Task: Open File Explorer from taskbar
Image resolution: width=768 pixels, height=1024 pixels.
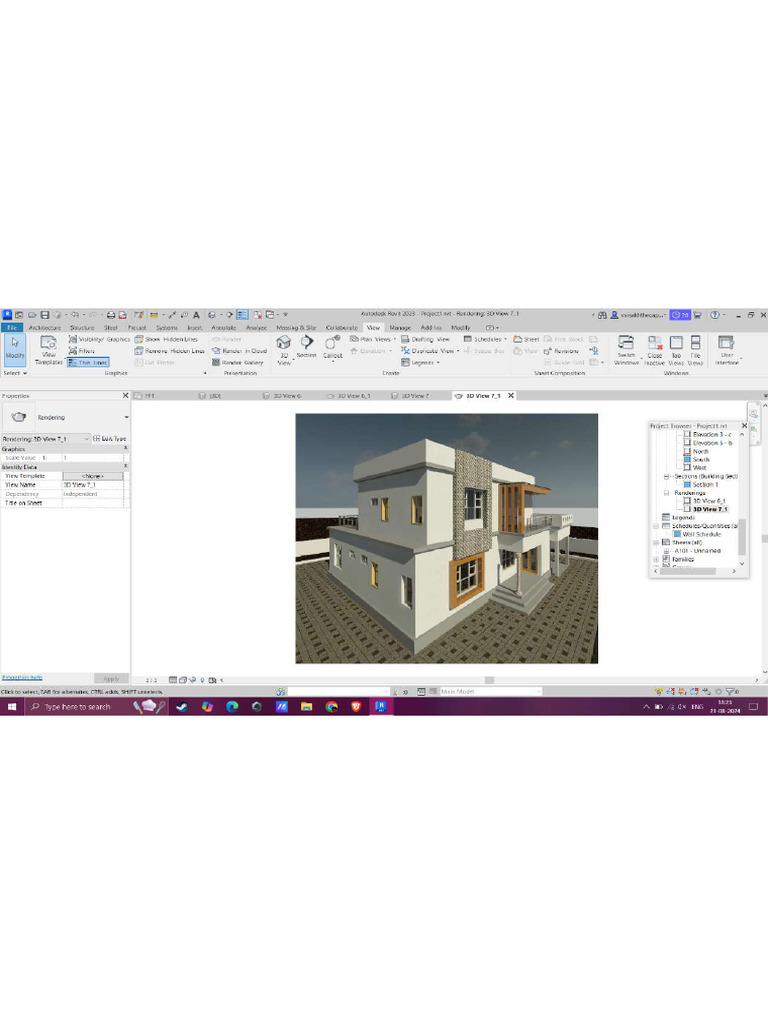Action: tap(306, 707)
